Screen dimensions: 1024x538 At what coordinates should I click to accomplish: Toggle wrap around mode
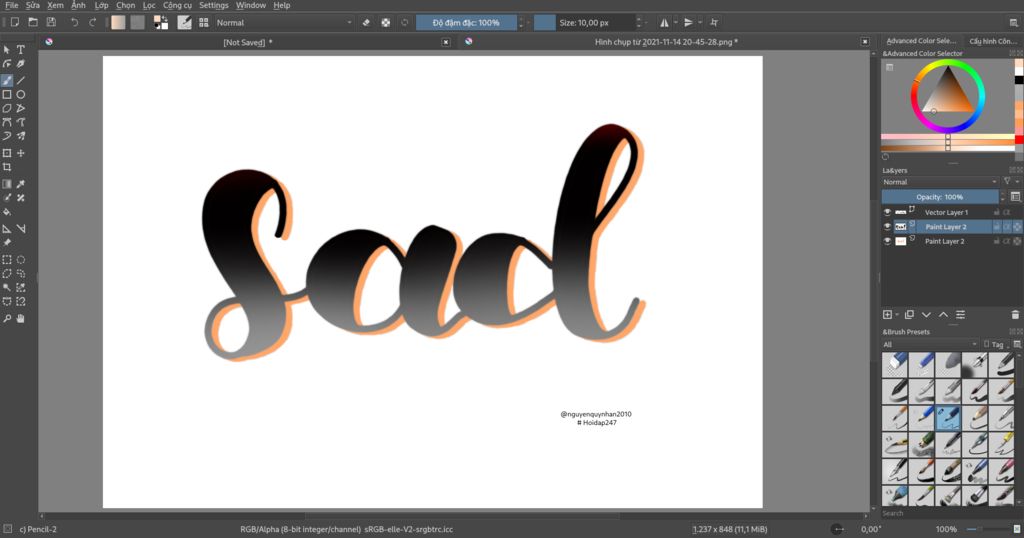[714, 22]
